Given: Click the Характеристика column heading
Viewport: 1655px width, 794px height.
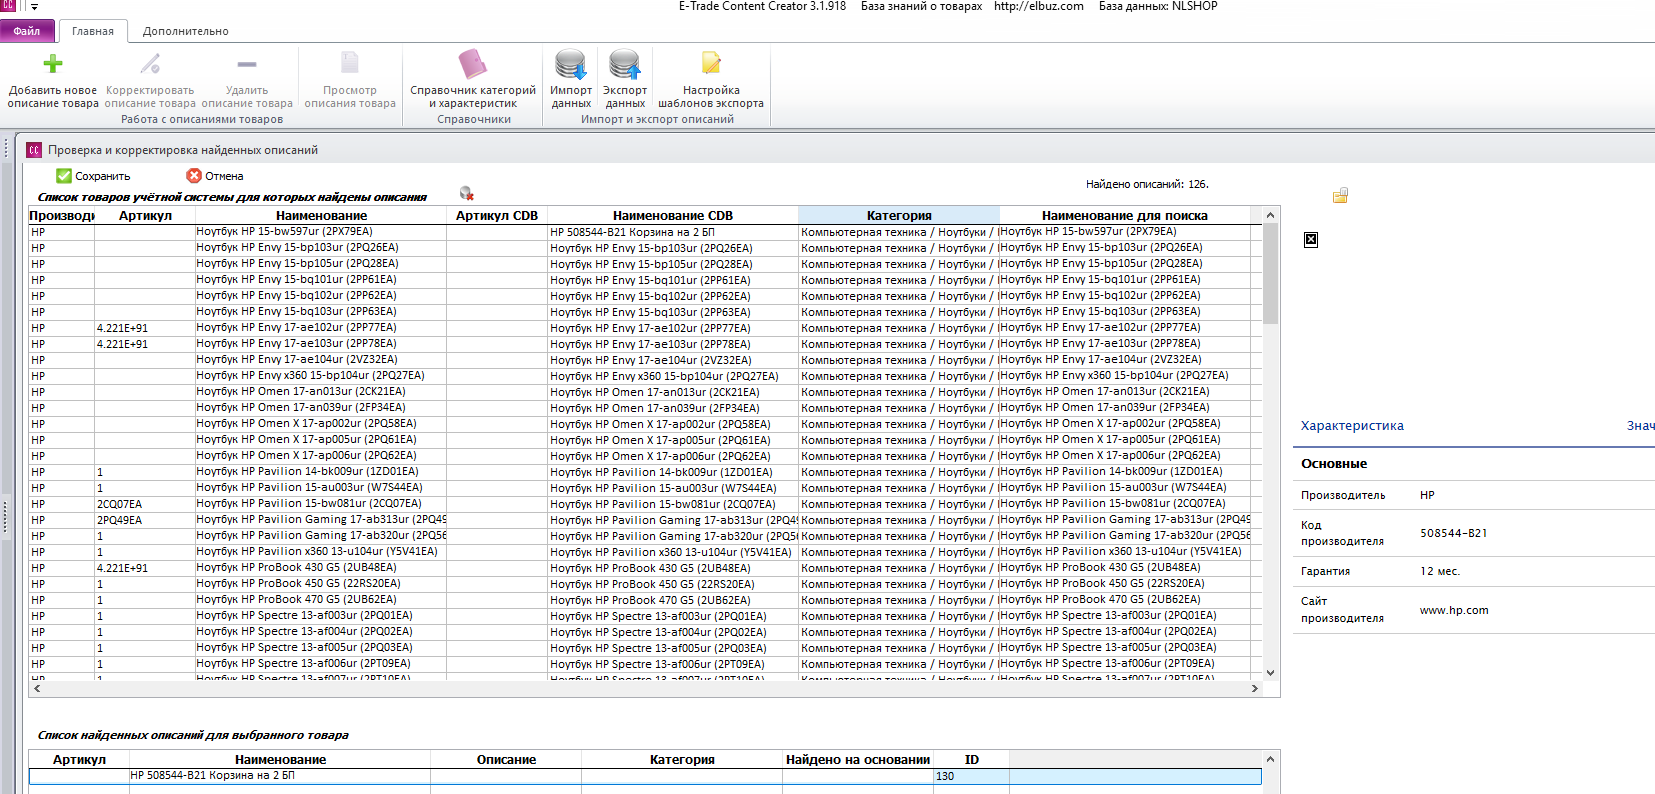Looking at the screenshot, I should click(1352, 426).
